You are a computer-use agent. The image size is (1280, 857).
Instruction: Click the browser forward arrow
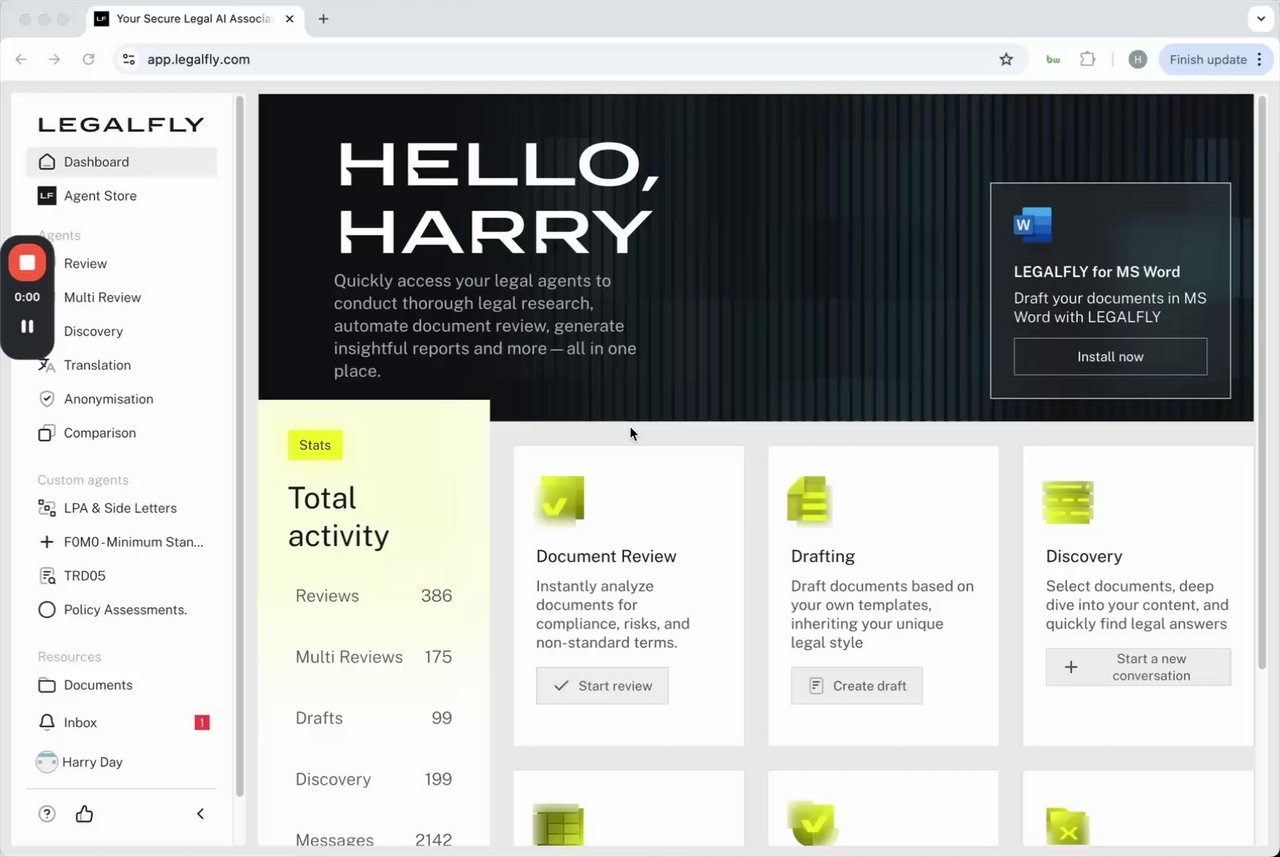click(x=54, y=59)
